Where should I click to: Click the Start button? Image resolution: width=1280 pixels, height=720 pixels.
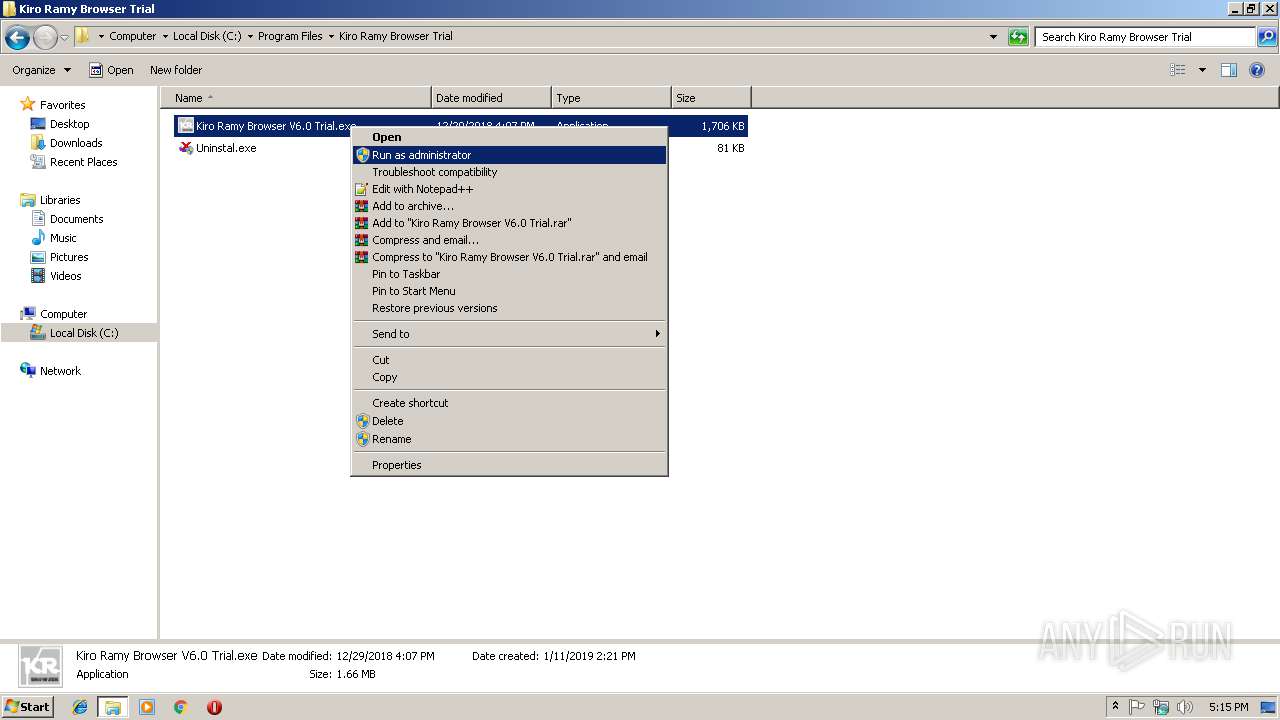27,707
